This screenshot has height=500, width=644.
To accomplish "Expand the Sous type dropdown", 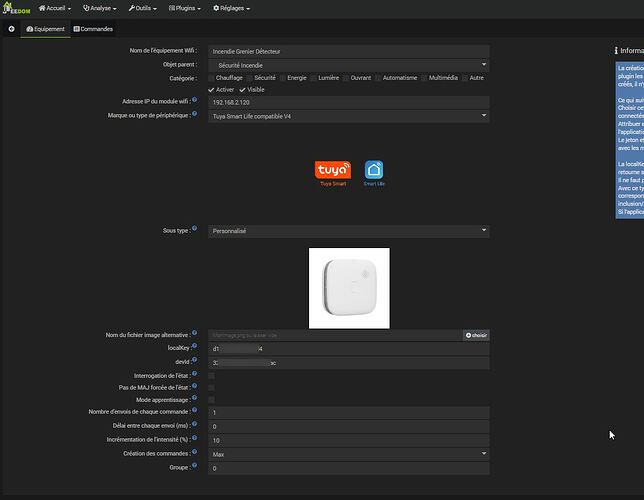I will (x=348, y=231).
